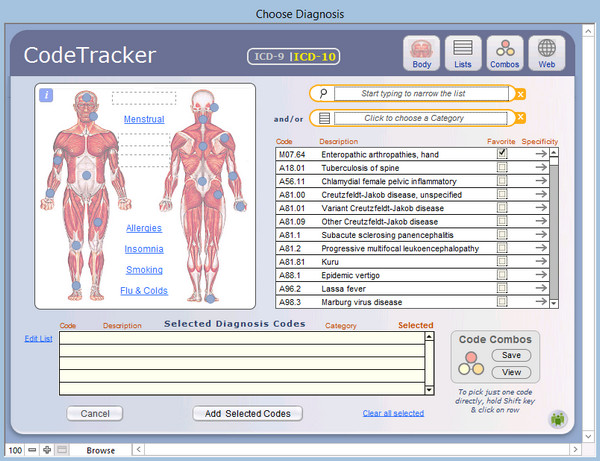Click the list icon in category box
Image resolution: width=600 pixels, height=461 pixels.
click(x=324, y=118)
